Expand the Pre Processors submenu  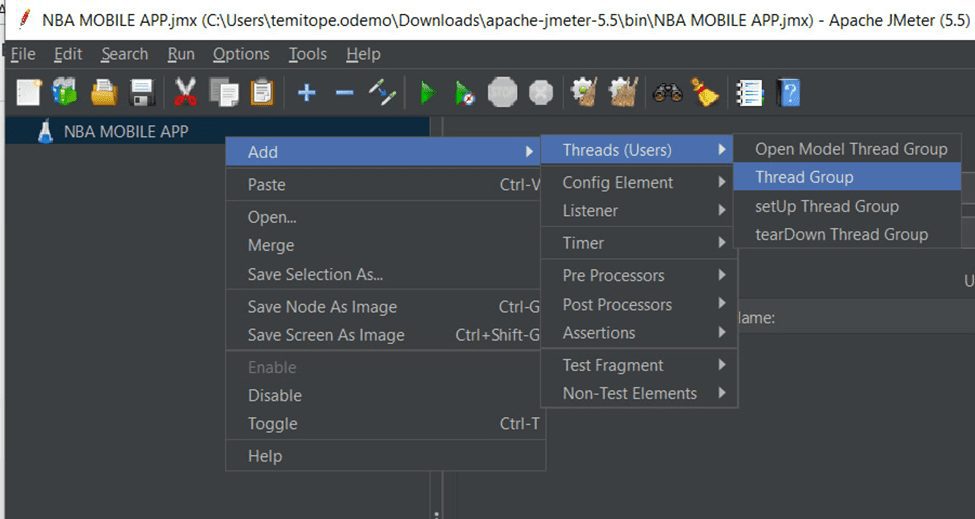coord(638,275)
